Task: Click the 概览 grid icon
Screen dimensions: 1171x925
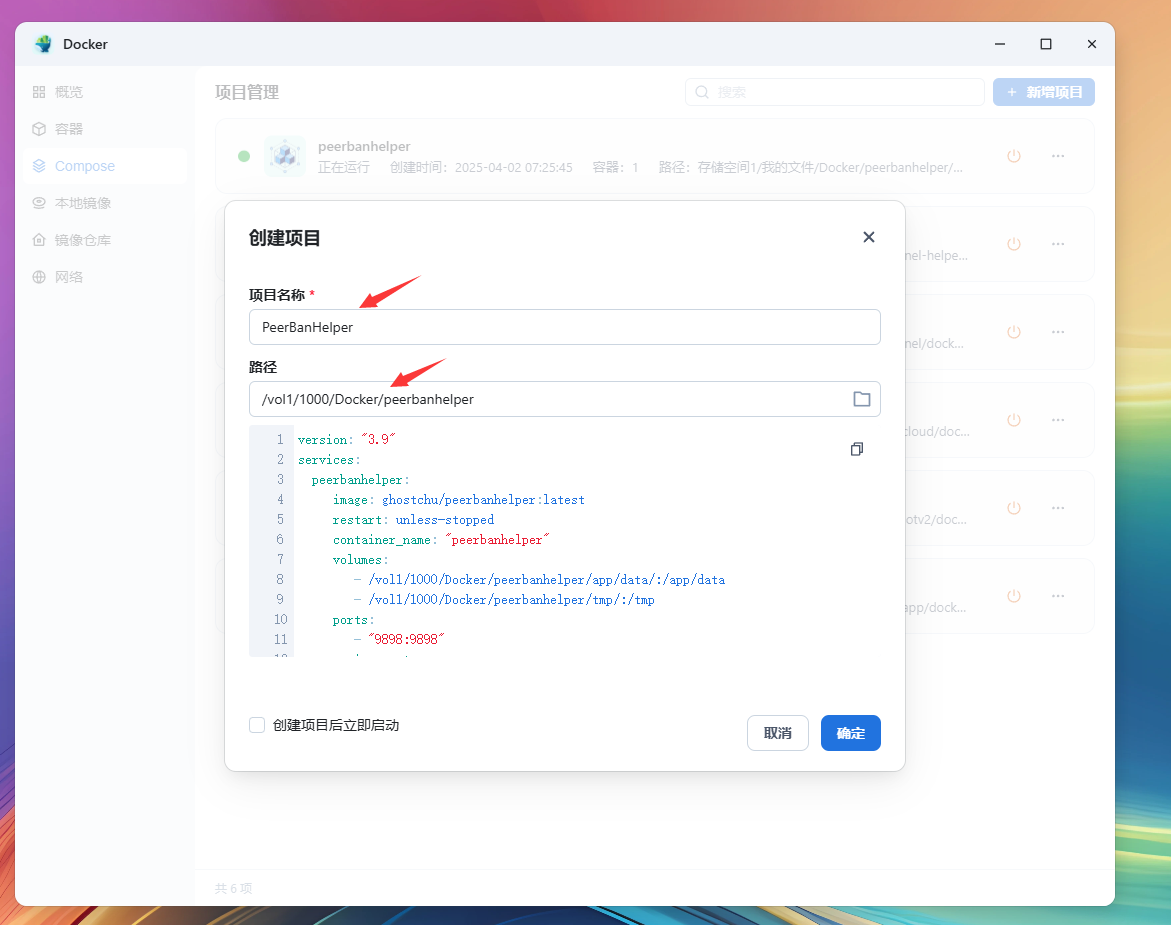Action: (39, 92)
